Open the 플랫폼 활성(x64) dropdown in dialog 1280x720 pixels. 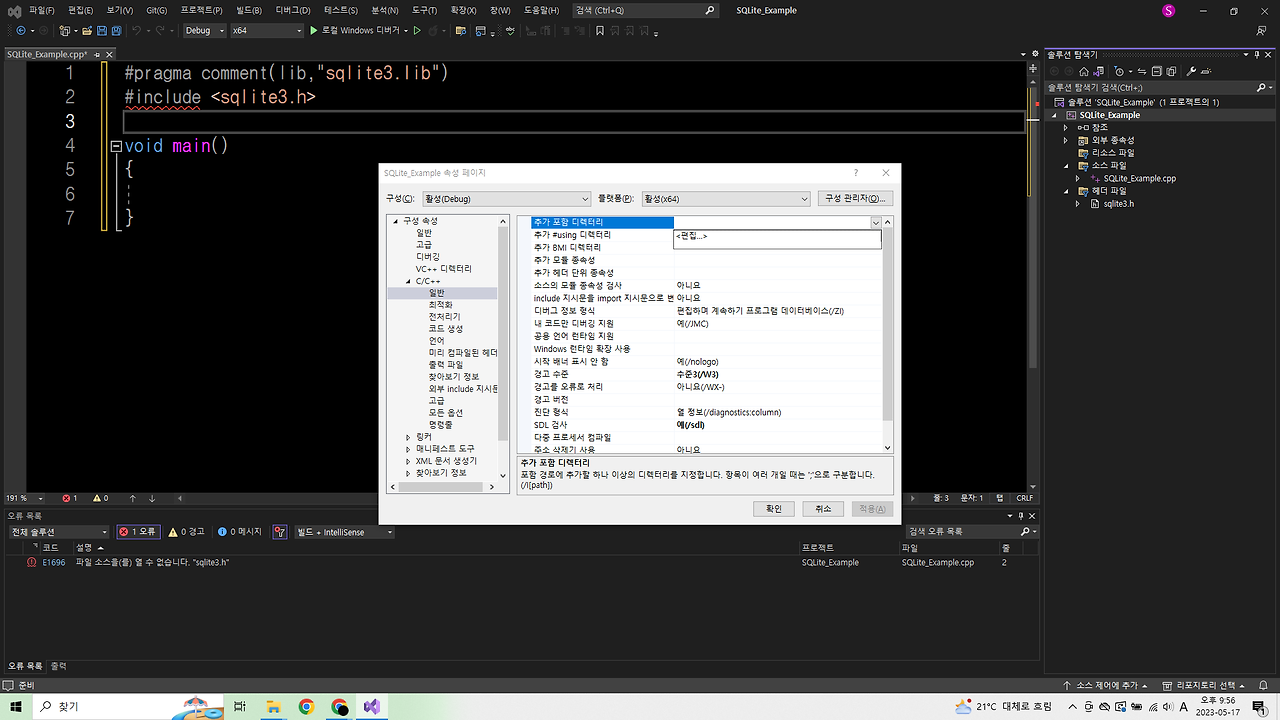pyautogui.click(x=725, y=198)
